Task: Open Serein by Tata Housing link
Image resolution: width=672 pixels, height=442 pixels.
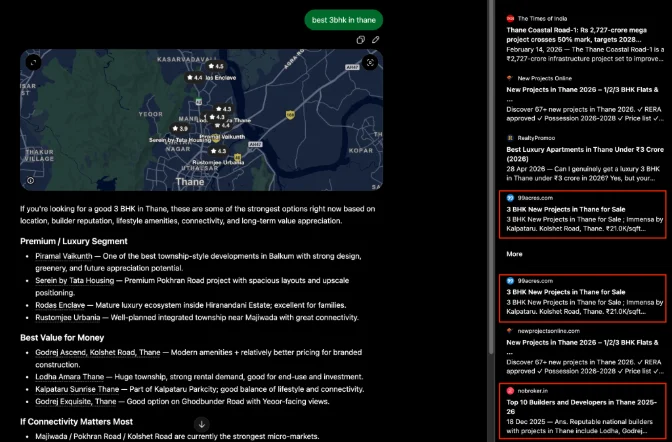Action: [x=75, y=280]
